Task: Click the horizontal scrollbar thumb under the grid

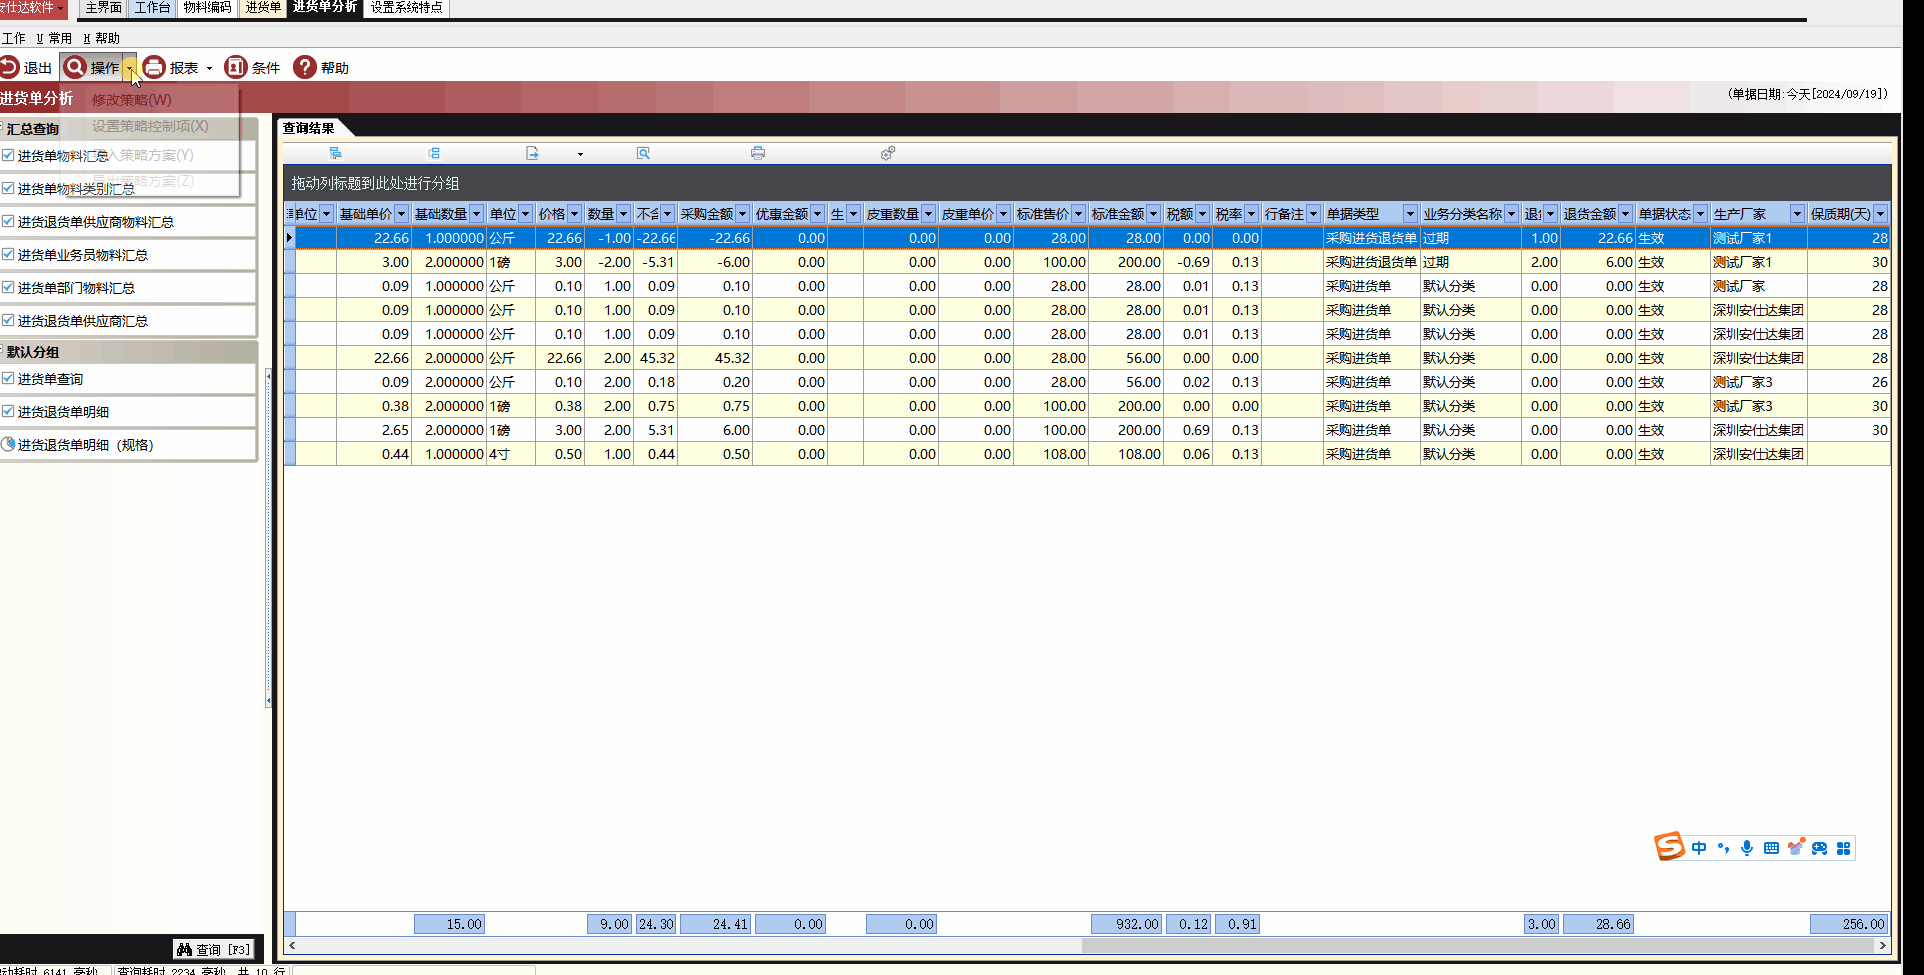Action: pyautogui.click(x=1479, y=945)
